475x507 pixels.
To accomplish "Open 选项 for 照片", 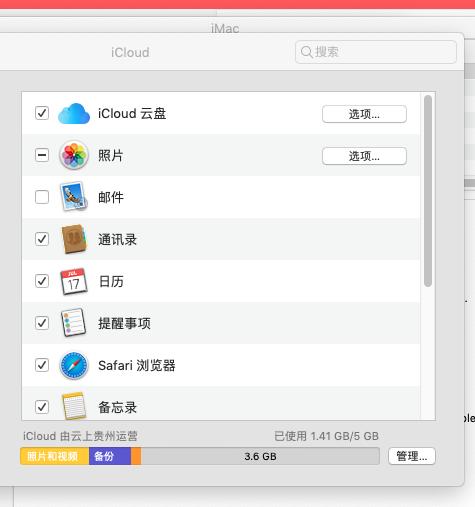I will pos(364,156).
